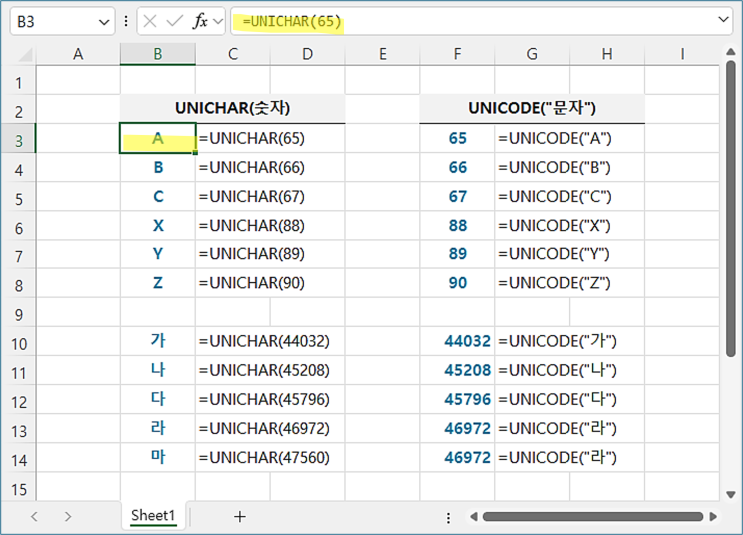Viewport: 743px width, 535px height.
Task: Select cell containing =UNICODE("A")
Action: [x=570, y=138]
